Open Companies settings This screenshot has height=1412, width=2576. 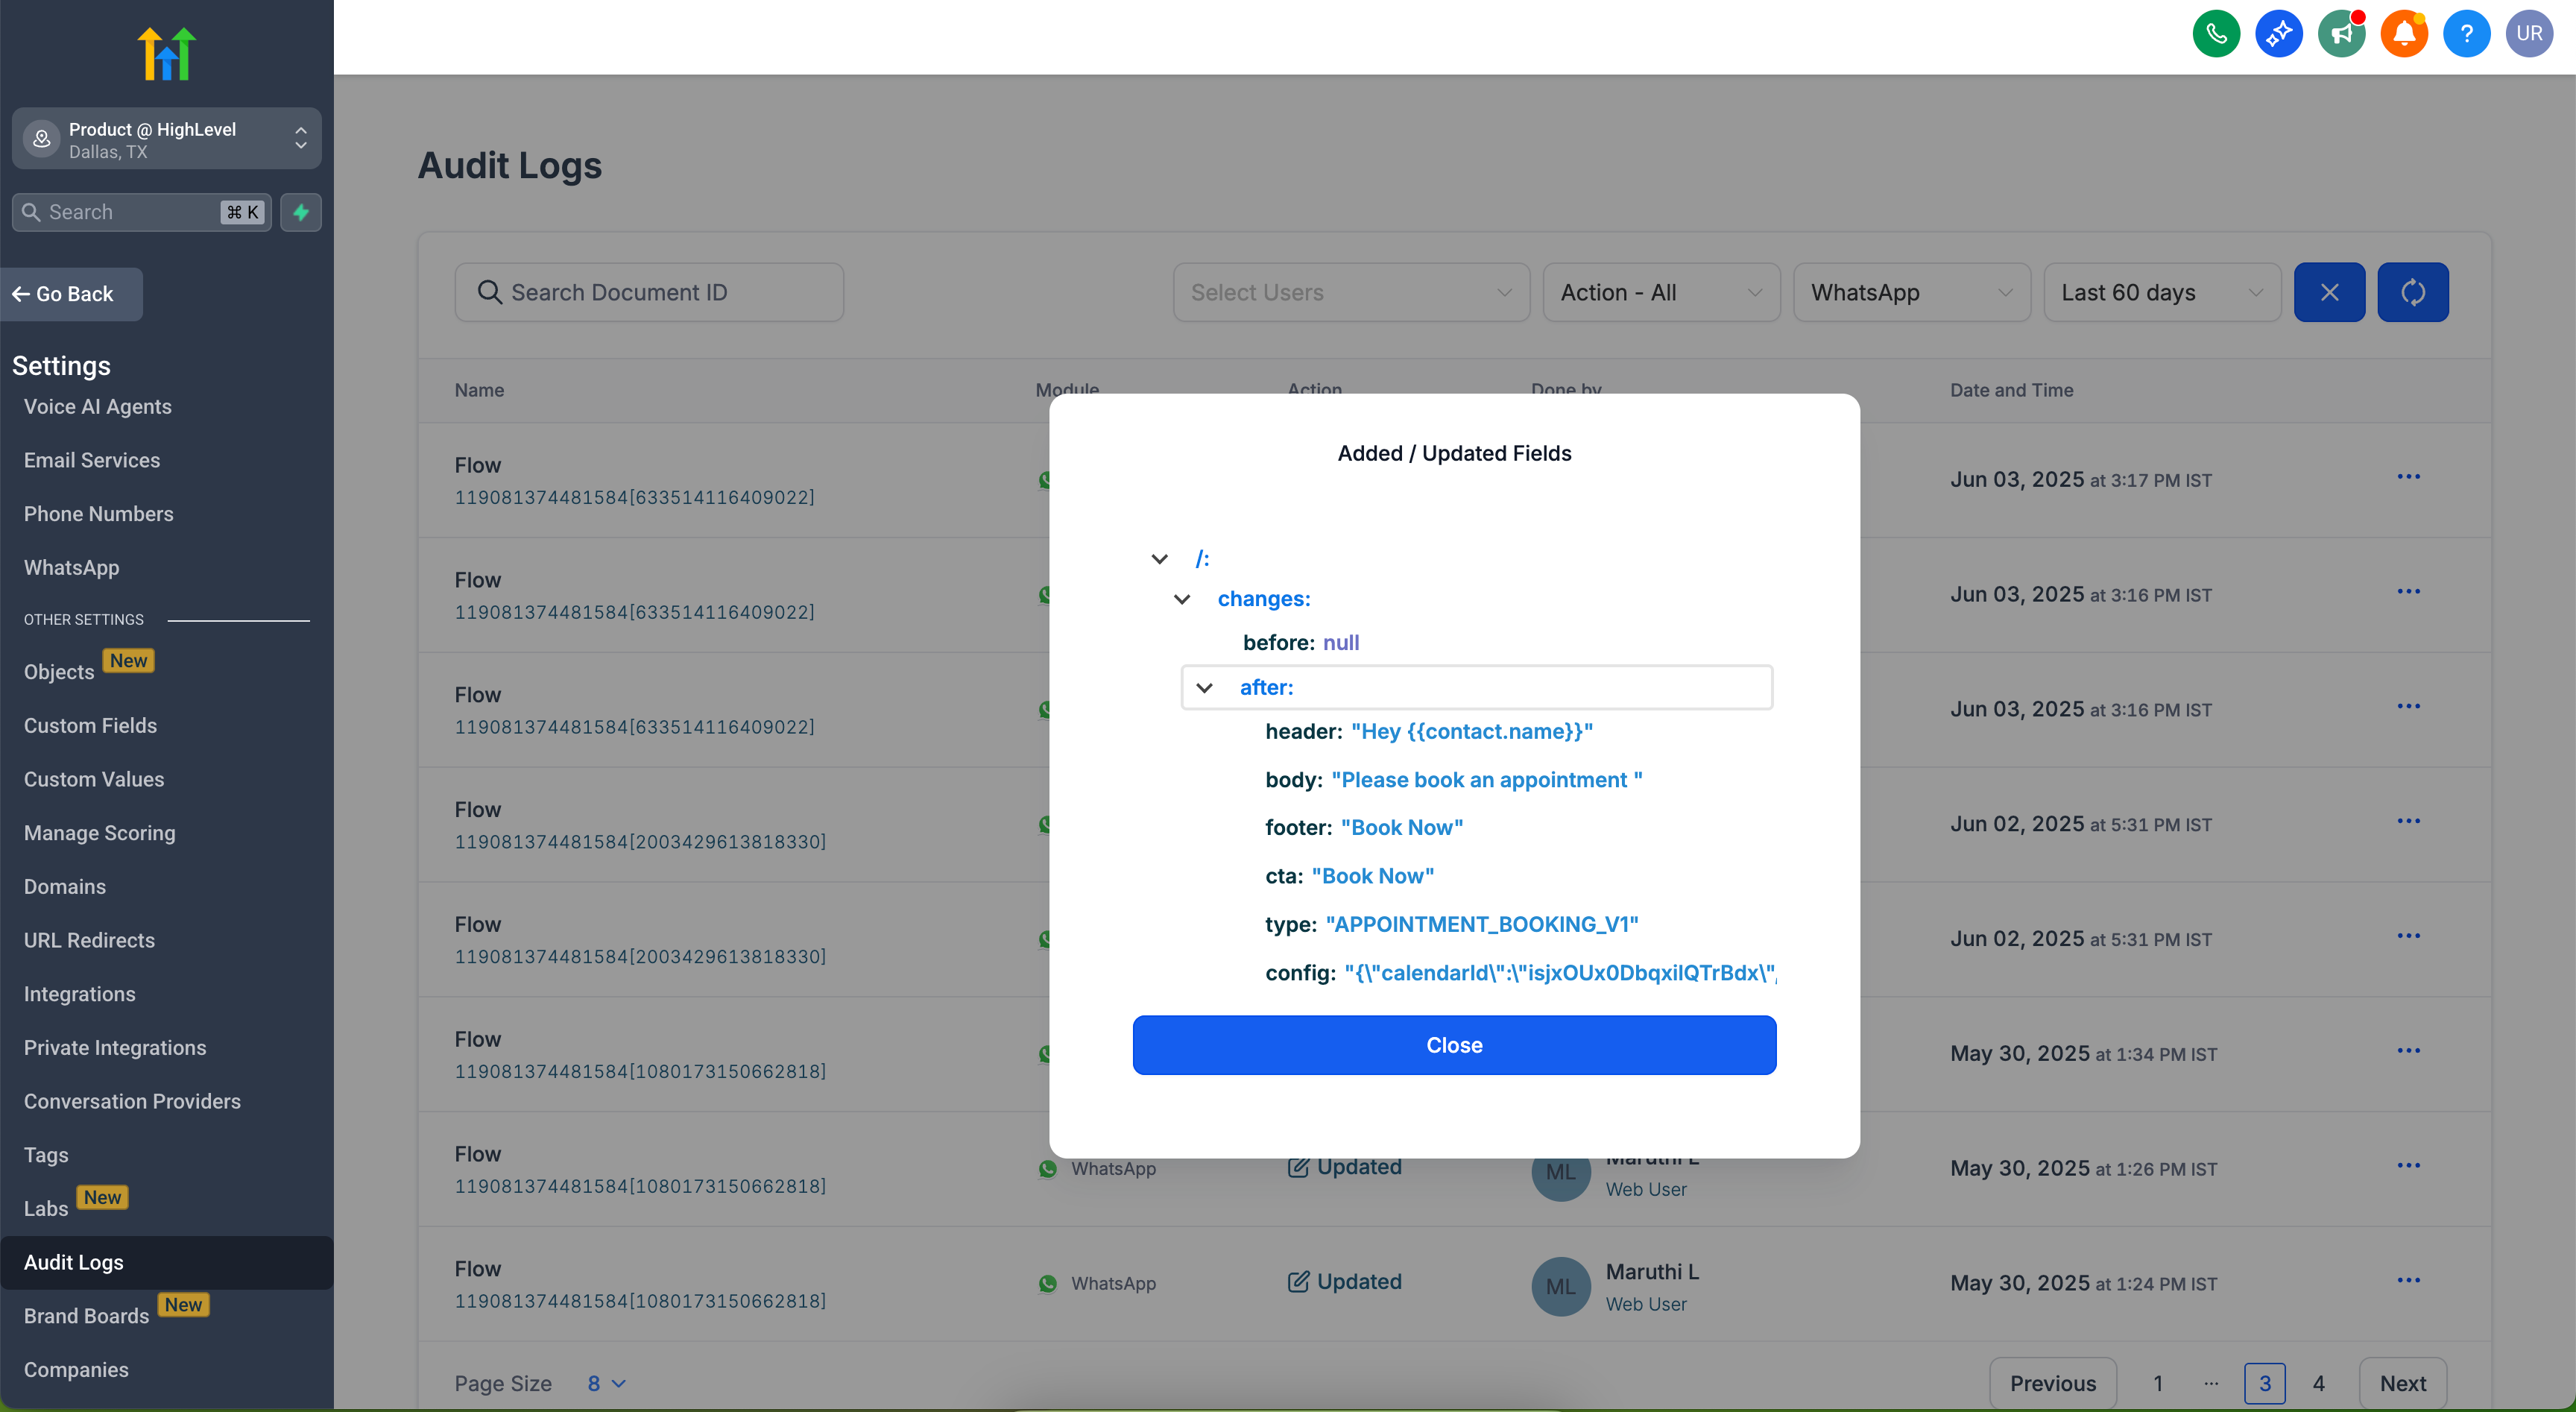76,1371
